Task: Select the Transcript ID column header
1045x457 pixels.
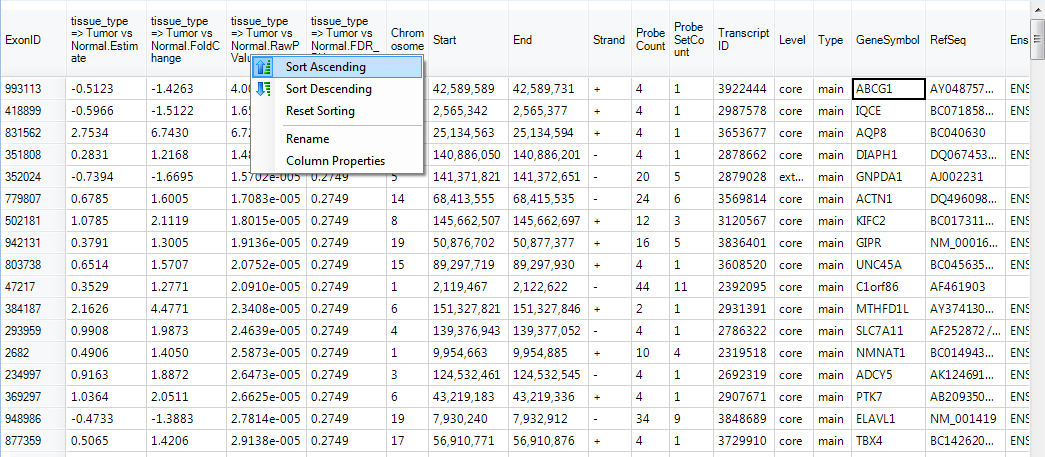Action: point(744,40)
